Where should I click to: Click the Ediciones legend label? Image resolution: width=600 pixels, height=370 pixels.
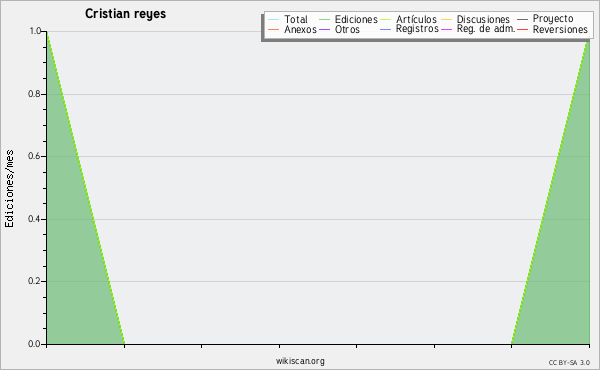pyautogui.click(x=356, y=19)
